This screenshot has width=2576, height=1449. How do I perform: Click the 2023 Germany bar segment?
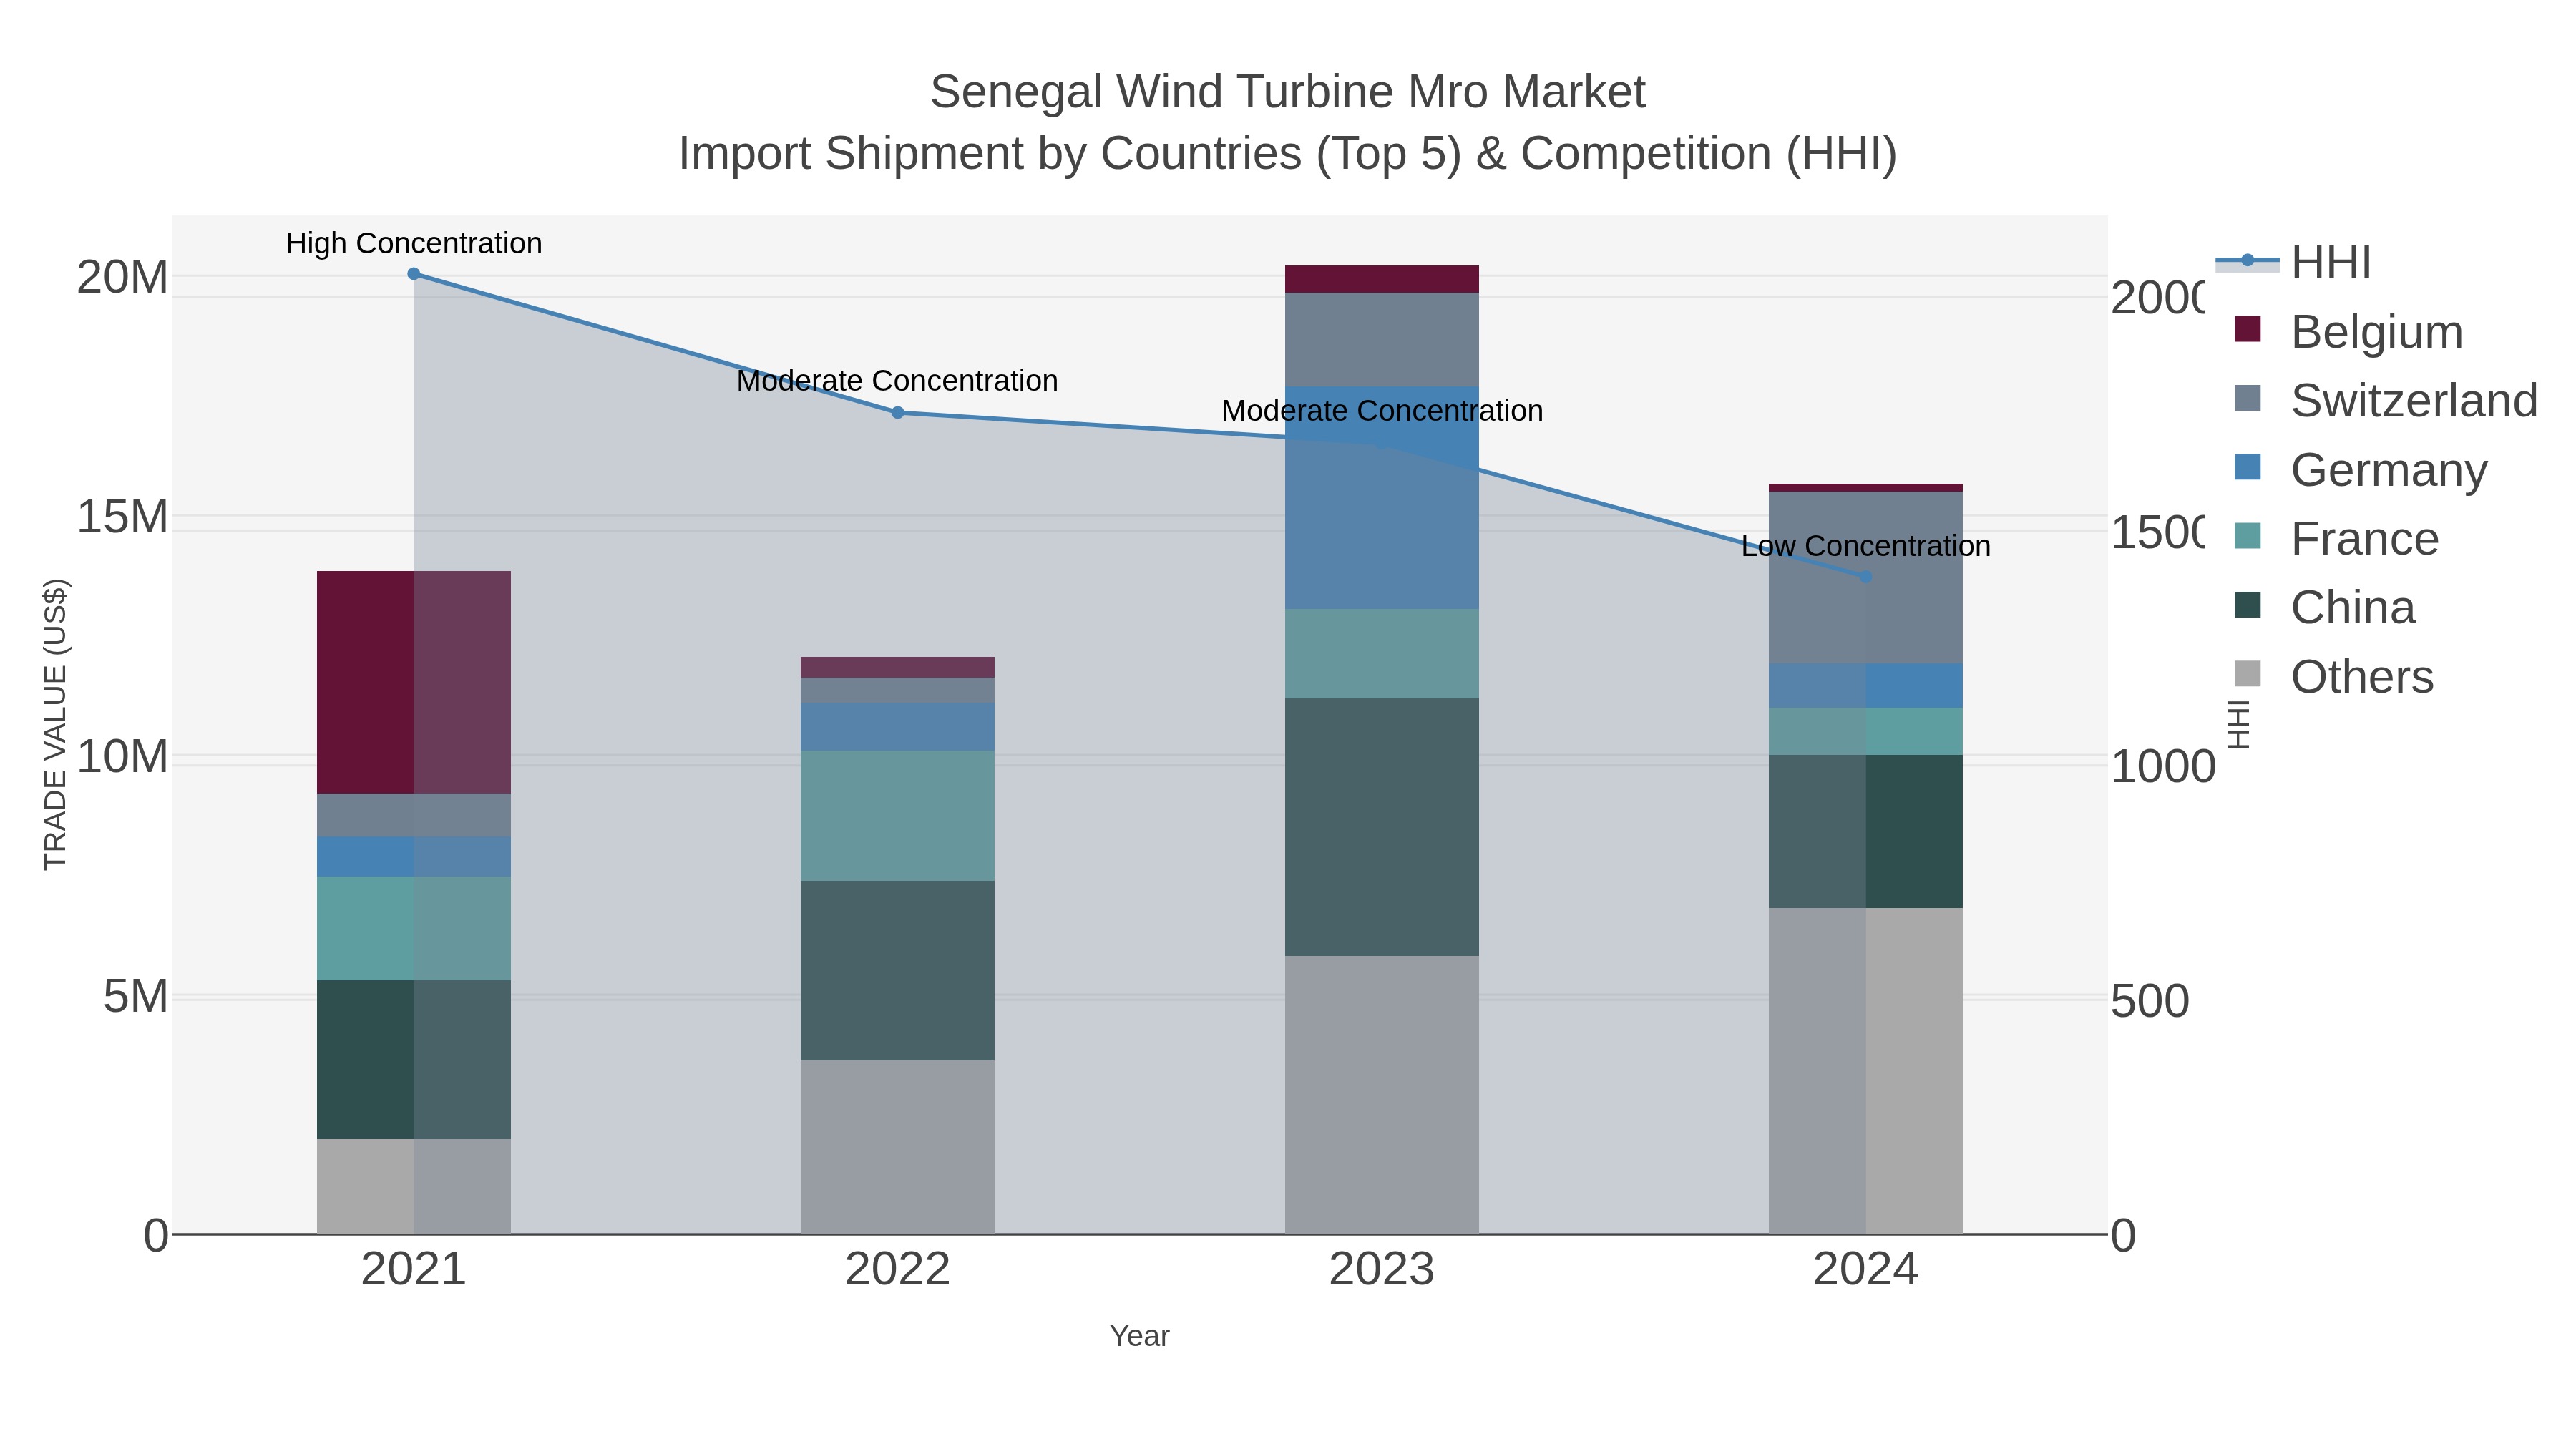coord(1382,498)
